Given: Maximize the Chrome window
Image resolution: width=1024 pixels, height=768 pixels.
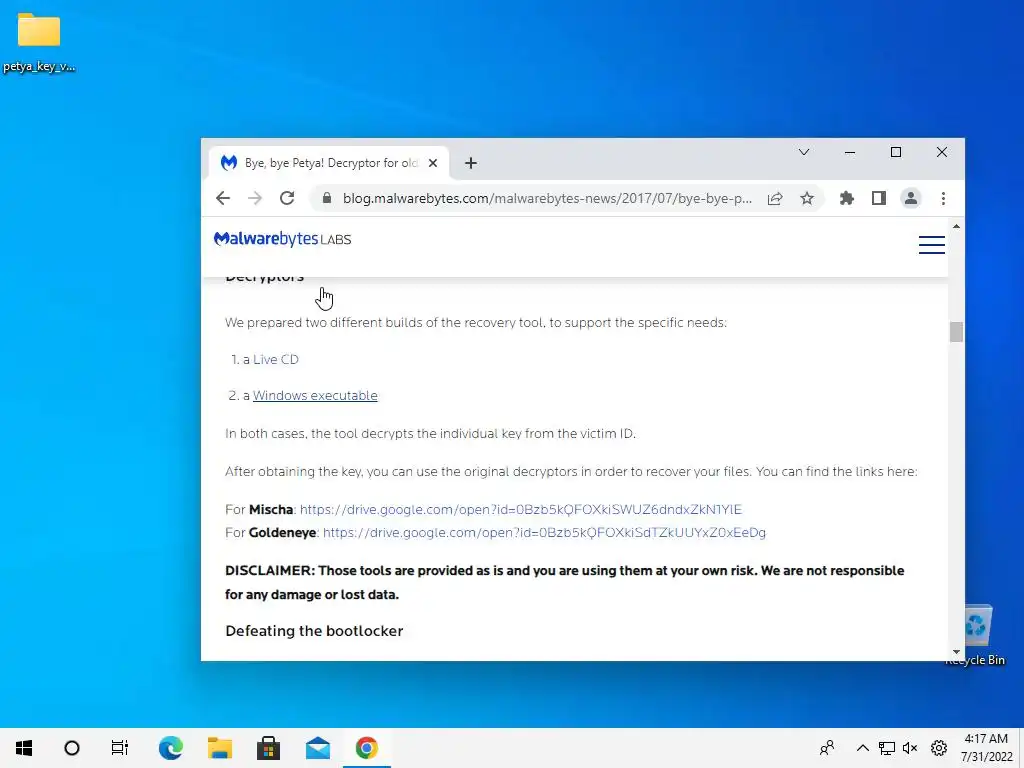Looking at the screenshot, I should click(896, 152).
